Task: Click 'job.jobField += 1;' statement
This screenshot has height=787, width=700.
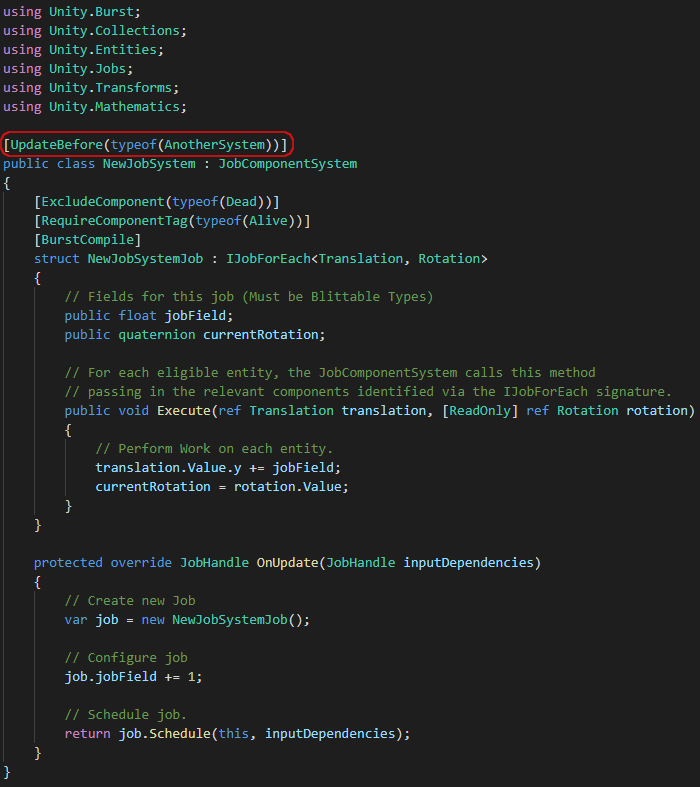Action: 133,677
